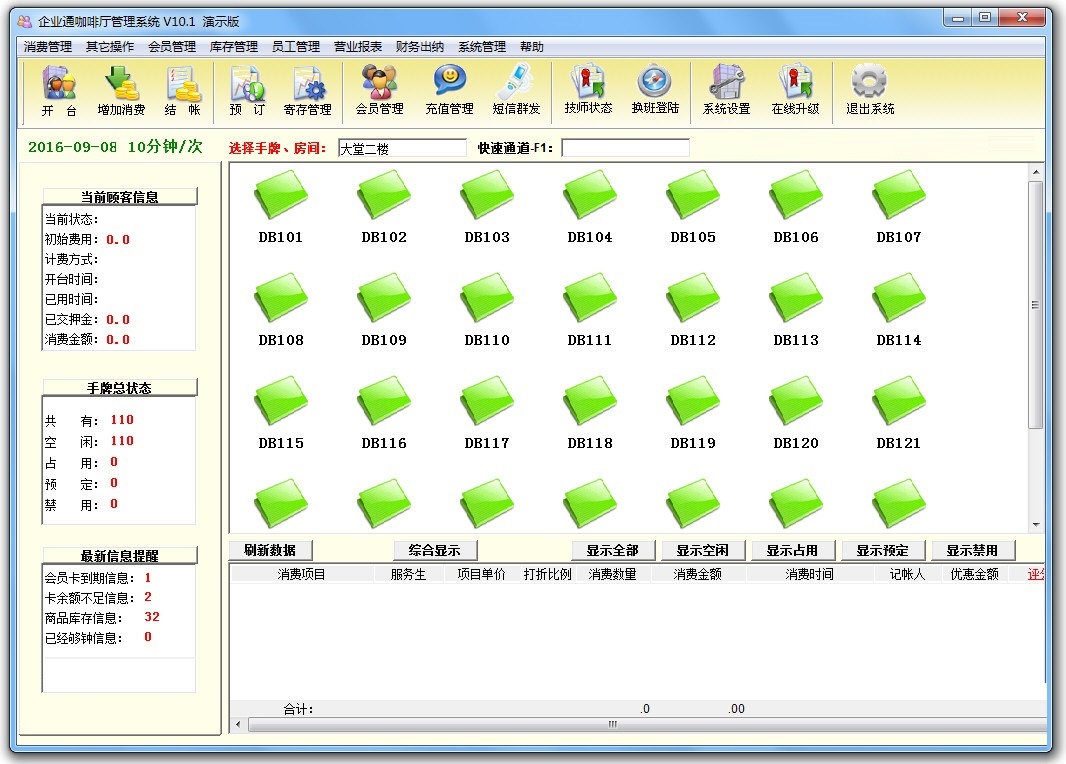
Task: Click the 打折比例 column header
Action: (x=547, y=574)
